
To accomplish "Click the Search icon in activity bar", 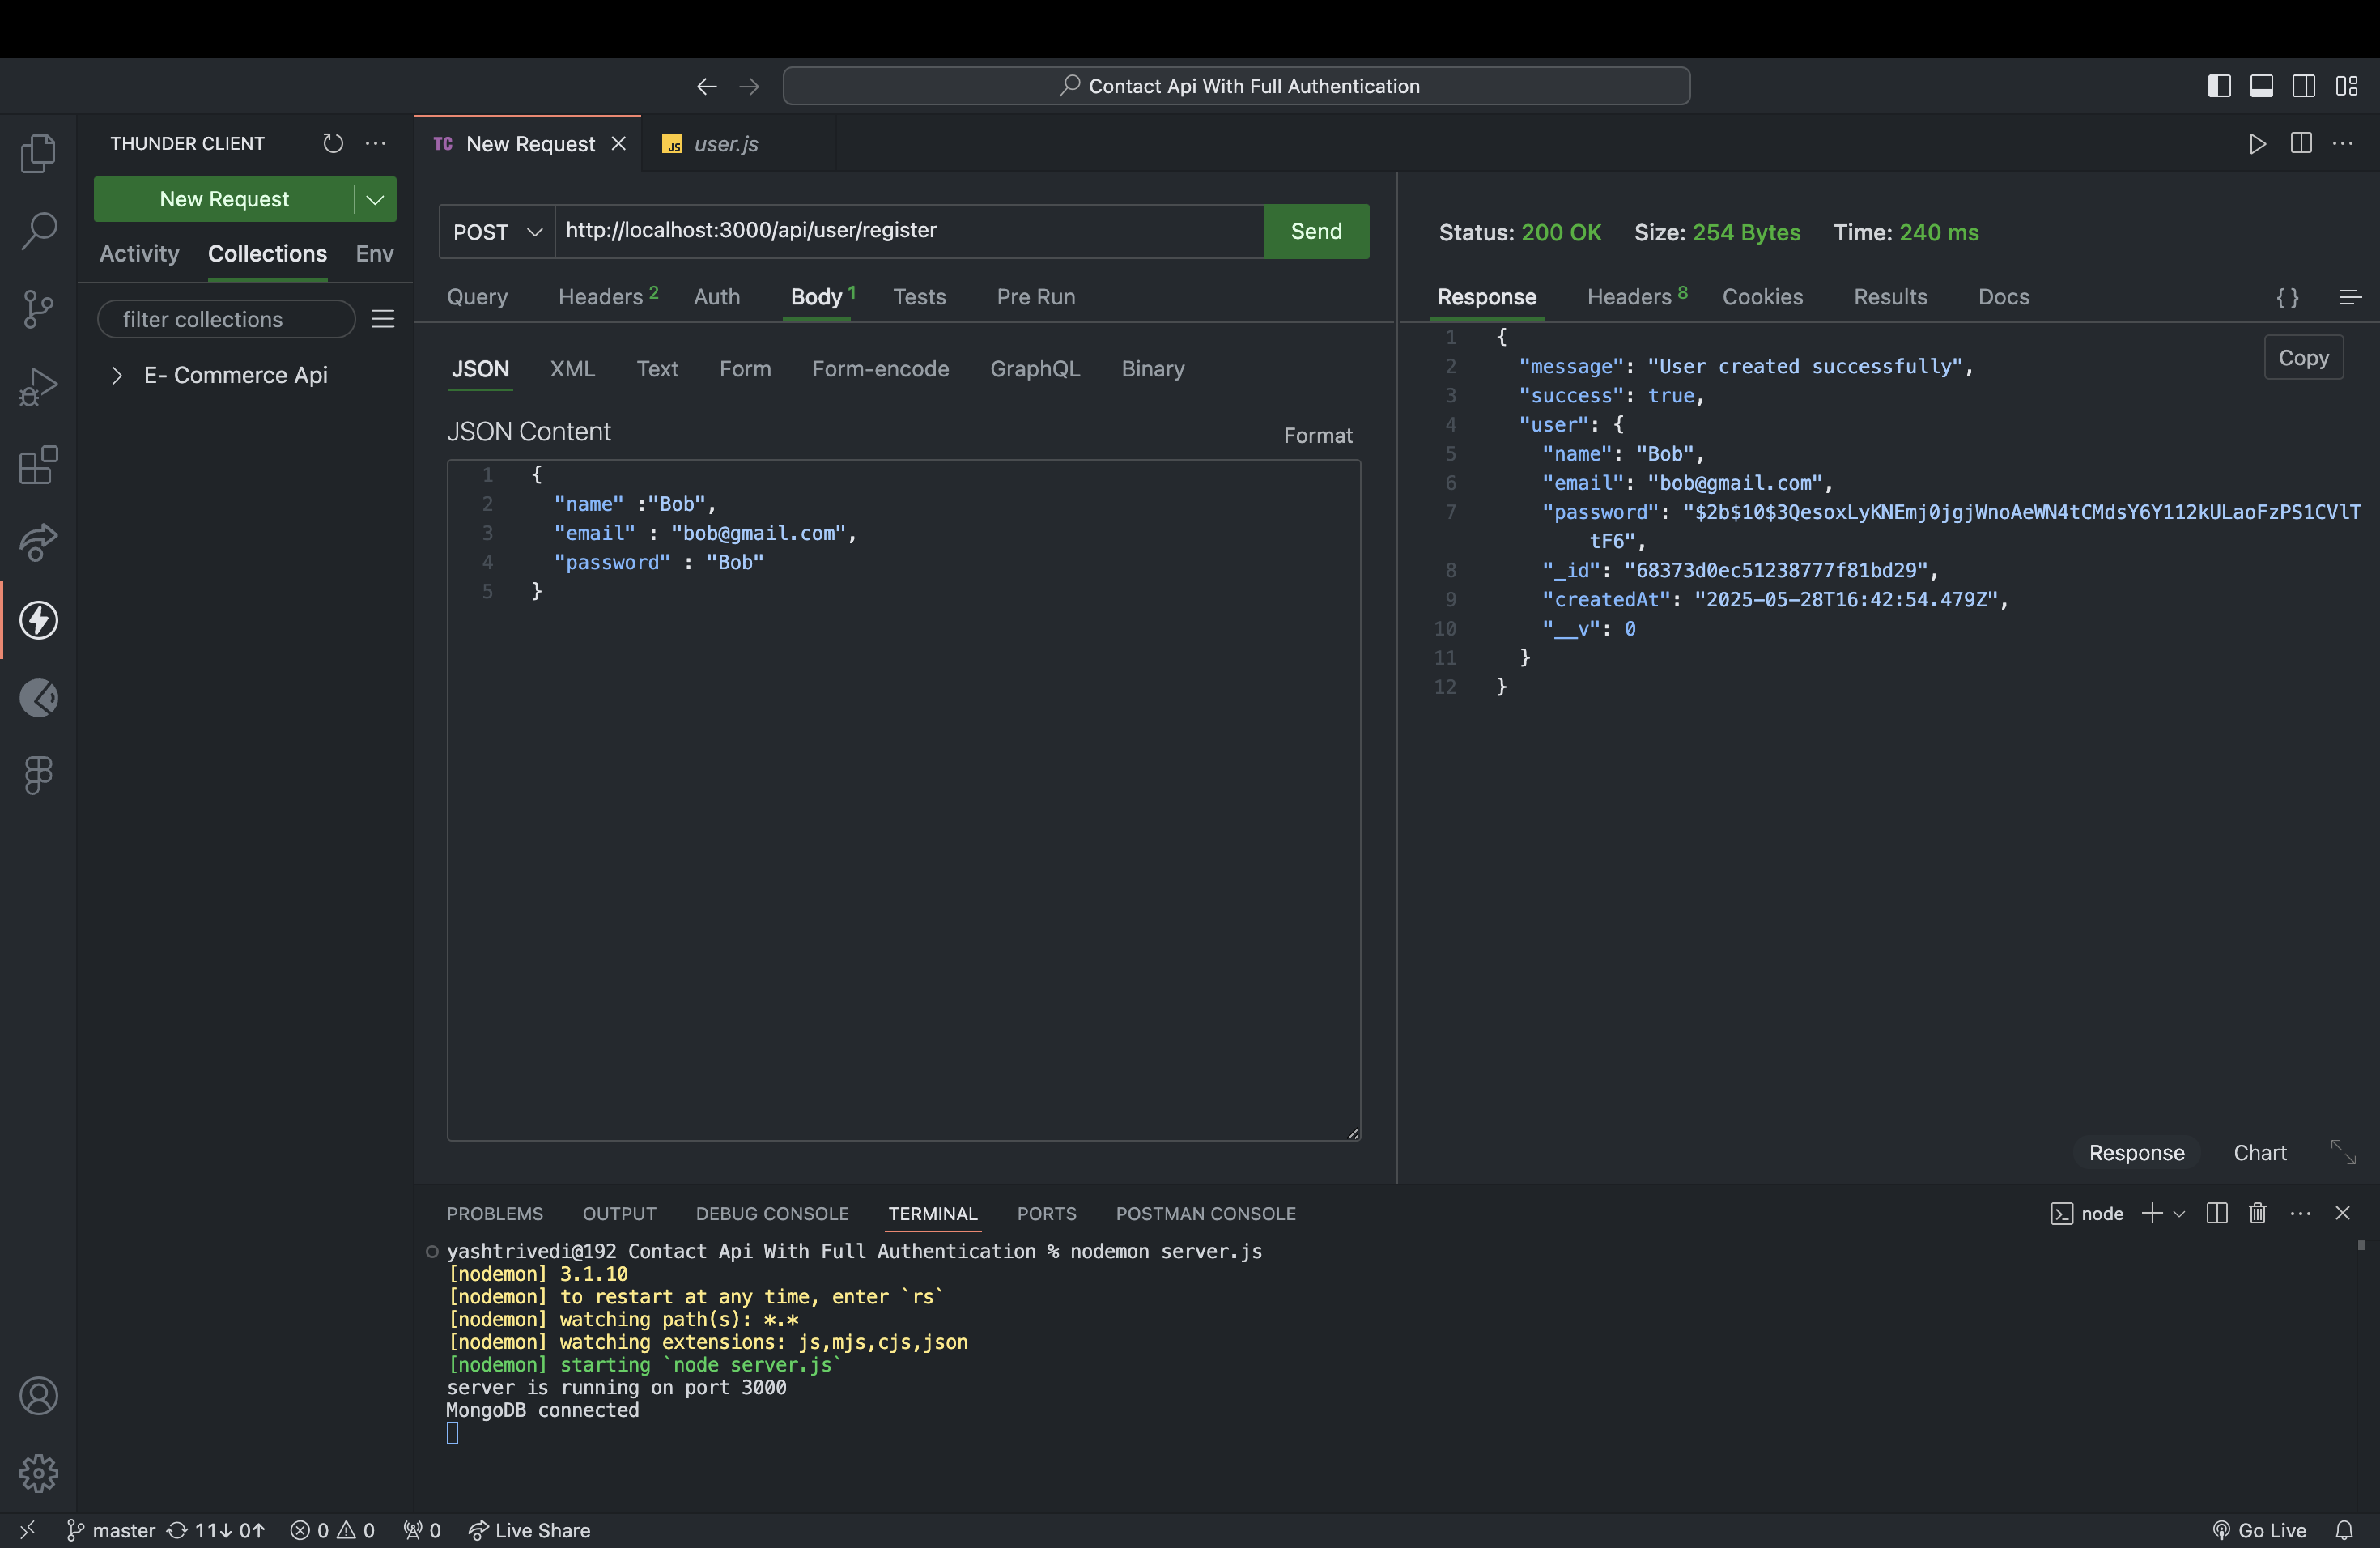I will 39,231.
